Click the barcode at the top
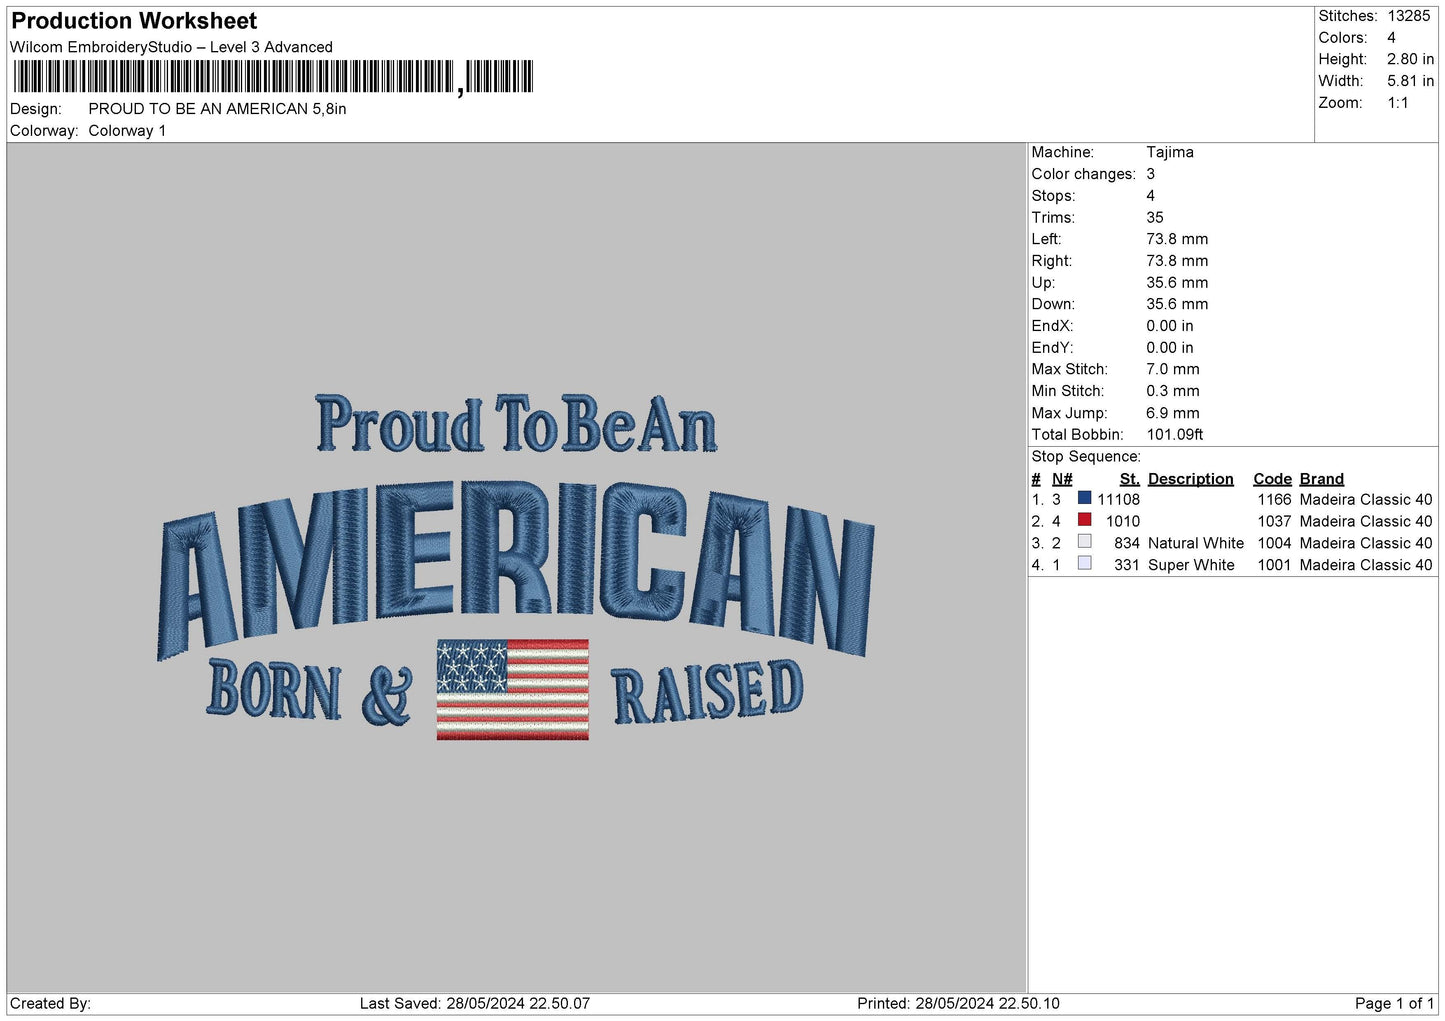 tap(273, 77)
